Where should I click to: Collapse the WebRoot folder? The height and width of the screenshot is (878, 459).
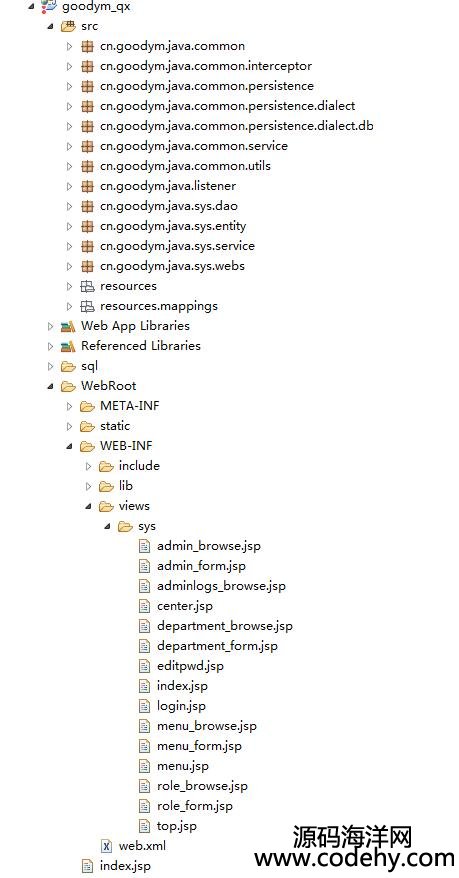click(51, 386)
